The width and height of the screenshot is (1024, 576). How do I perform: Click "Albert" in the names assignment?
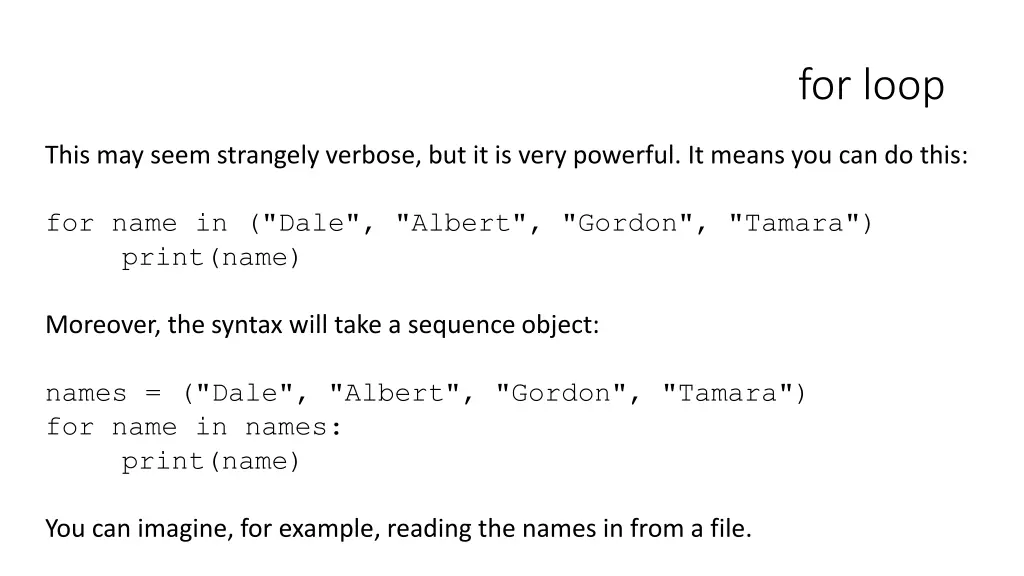click(x=394, y=393)
